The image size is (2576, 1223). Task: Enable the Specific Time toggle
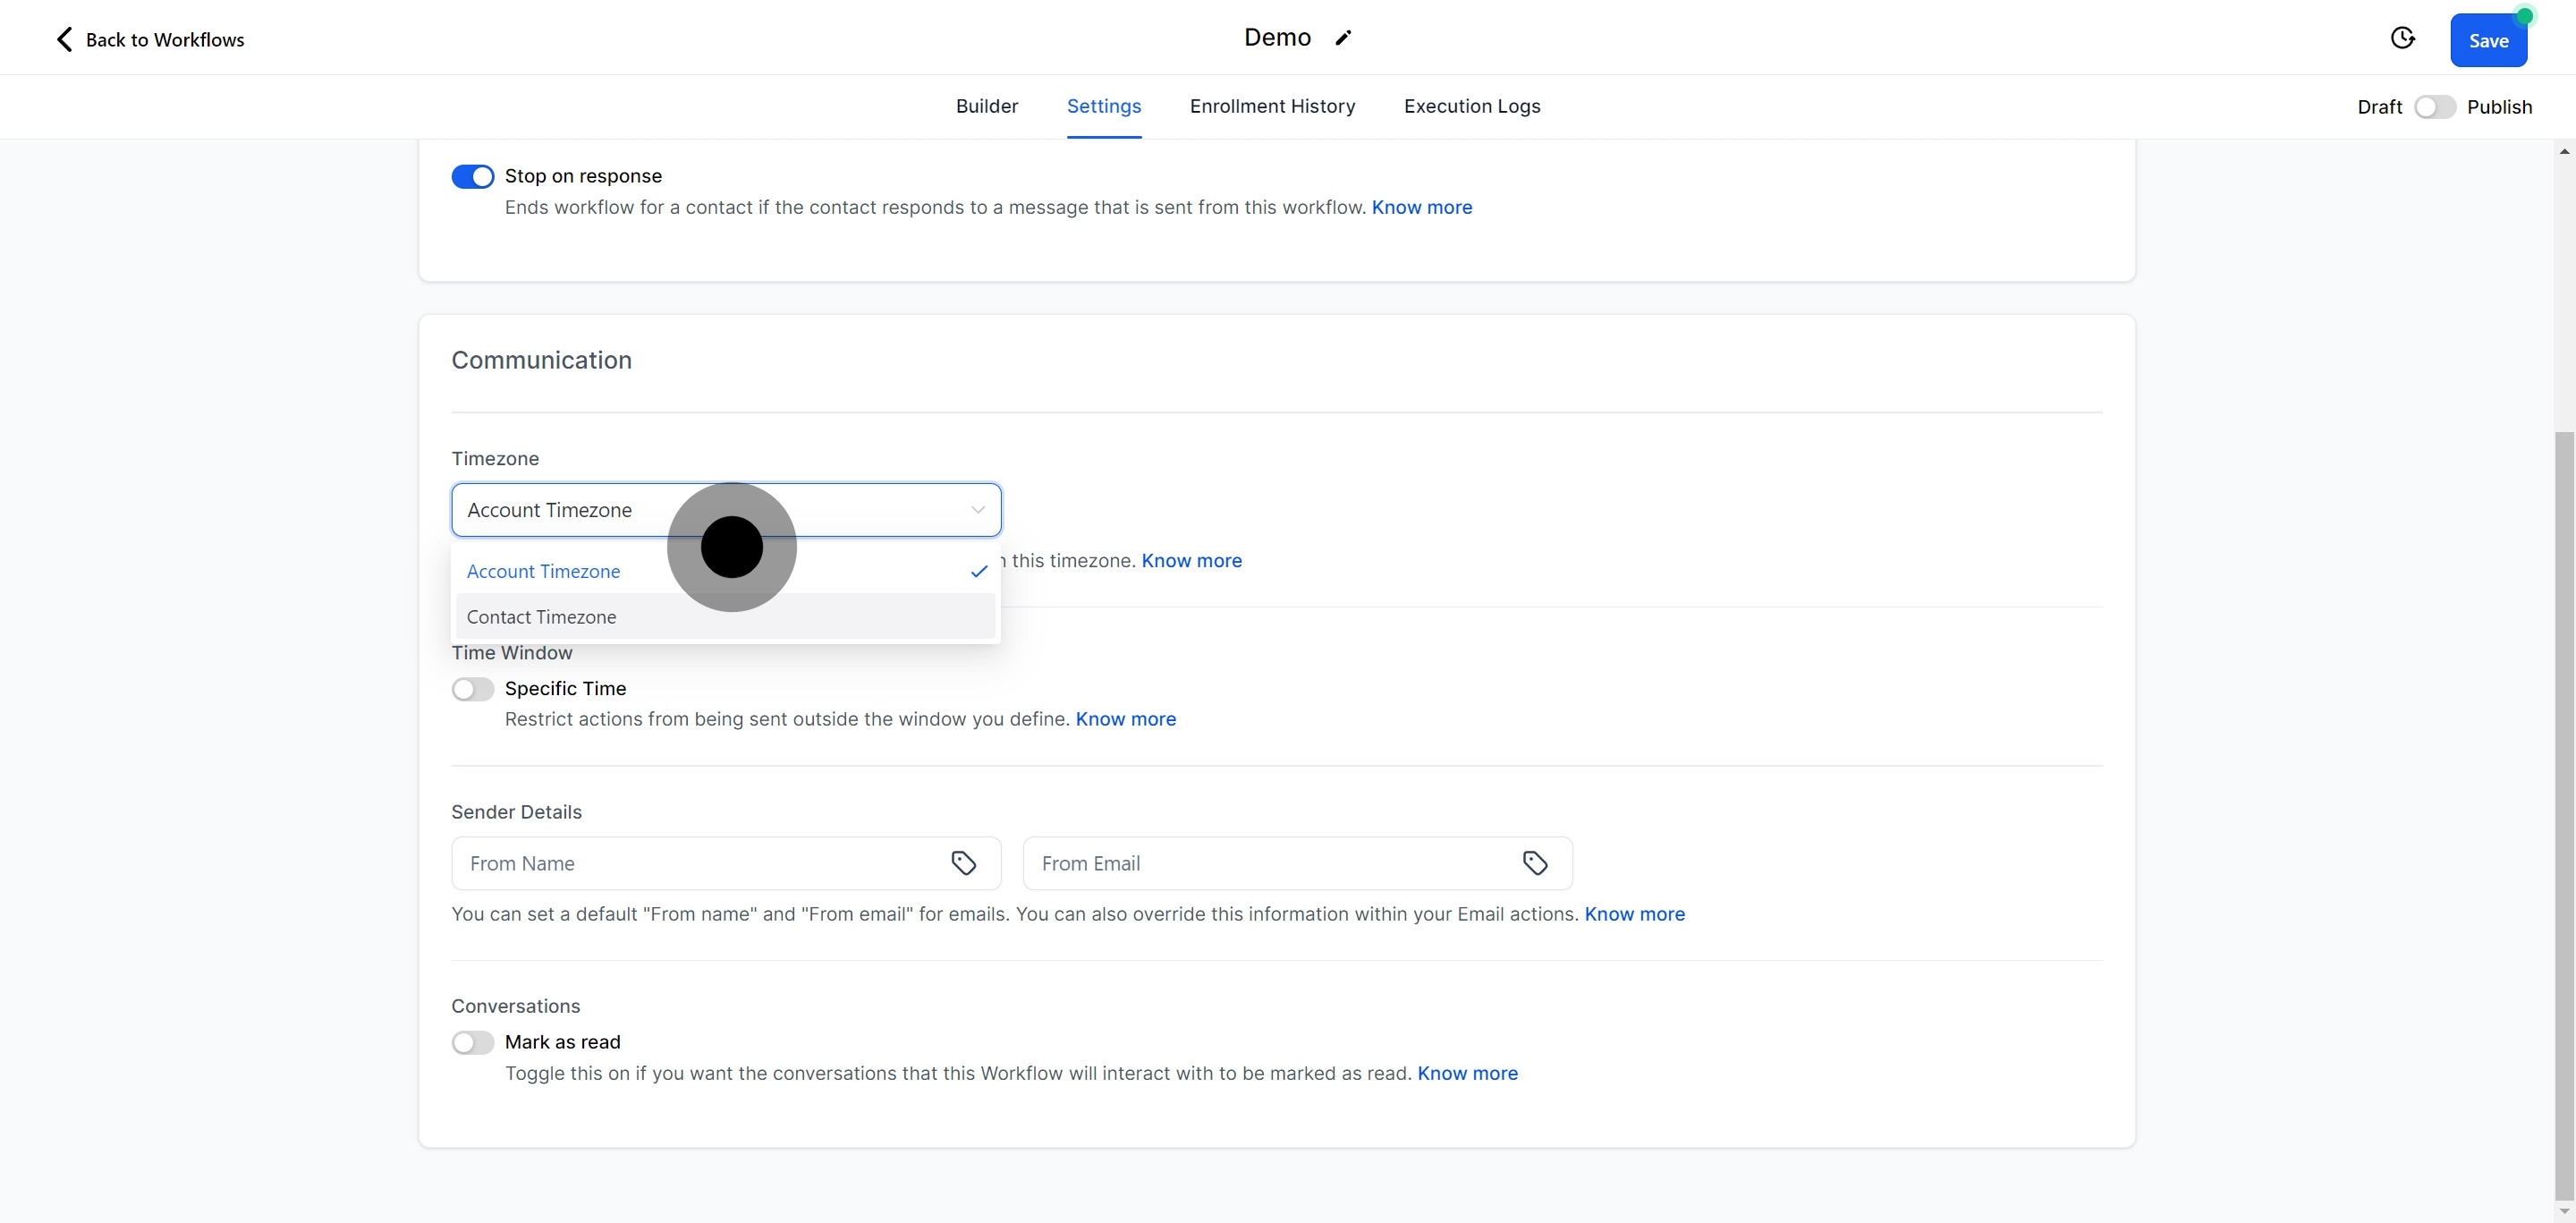[472, 689]
